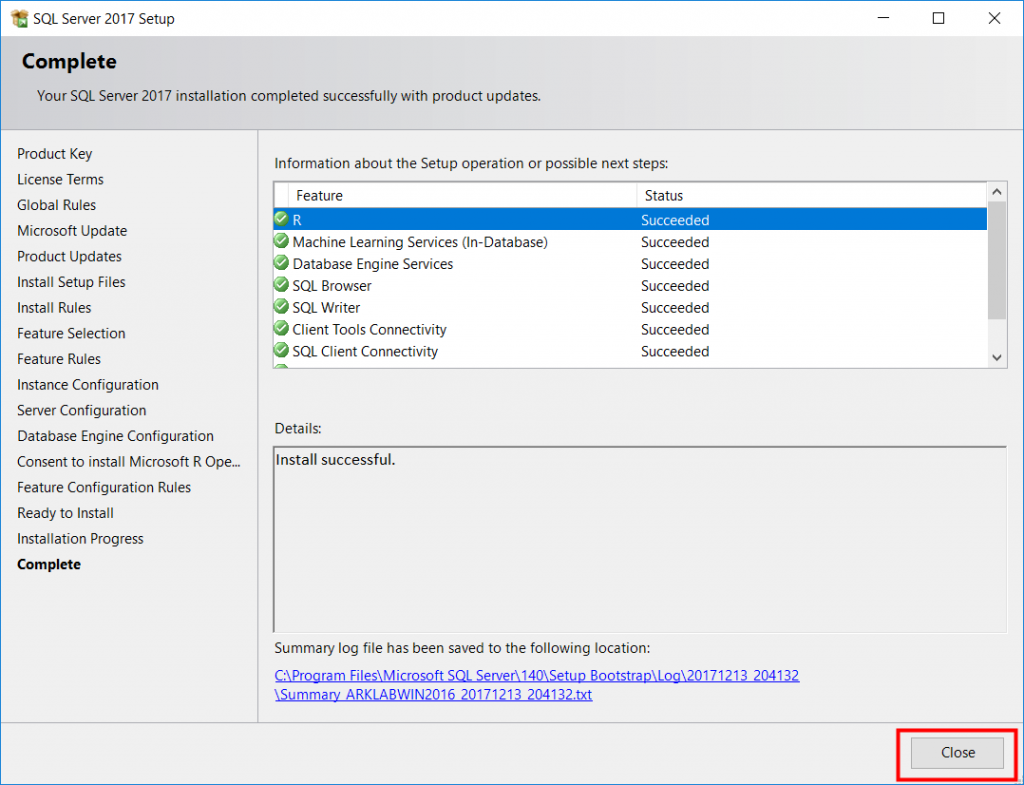Click Global Rules step in sidebar
Image resolution: width=1024 pixels, height=785 pixels.
(56, 204)
